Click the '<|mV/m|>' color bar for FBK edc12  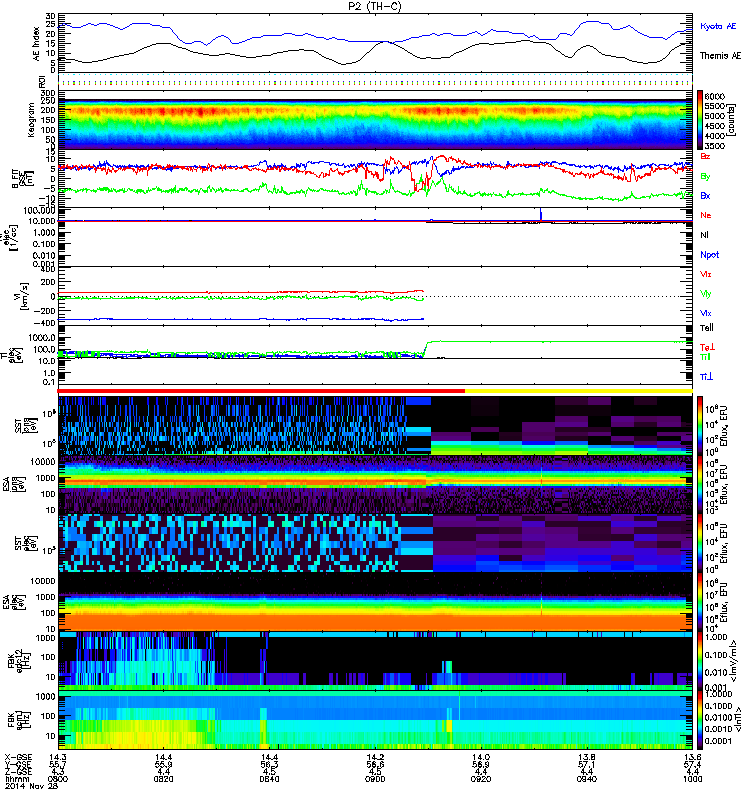(700, 662)
